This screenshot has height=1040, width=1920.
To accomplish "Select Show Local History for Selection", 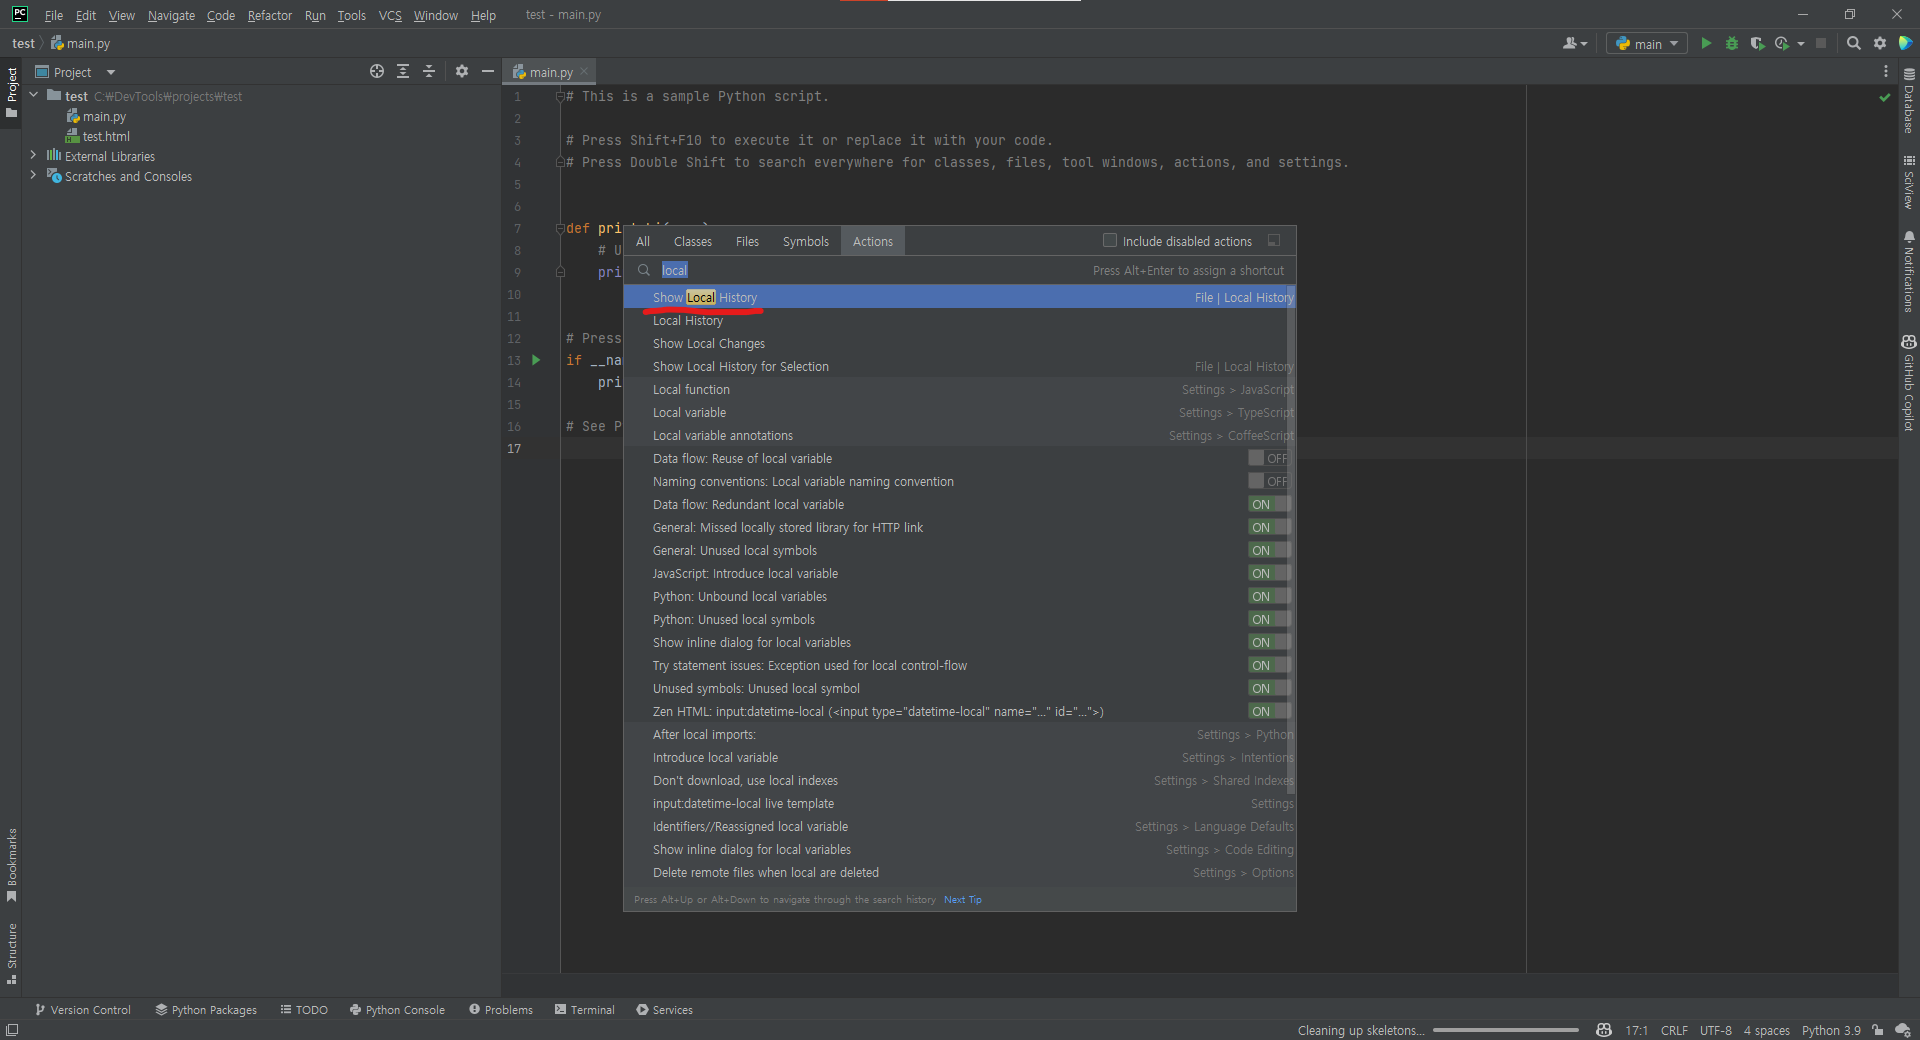I will click(958, 366).
